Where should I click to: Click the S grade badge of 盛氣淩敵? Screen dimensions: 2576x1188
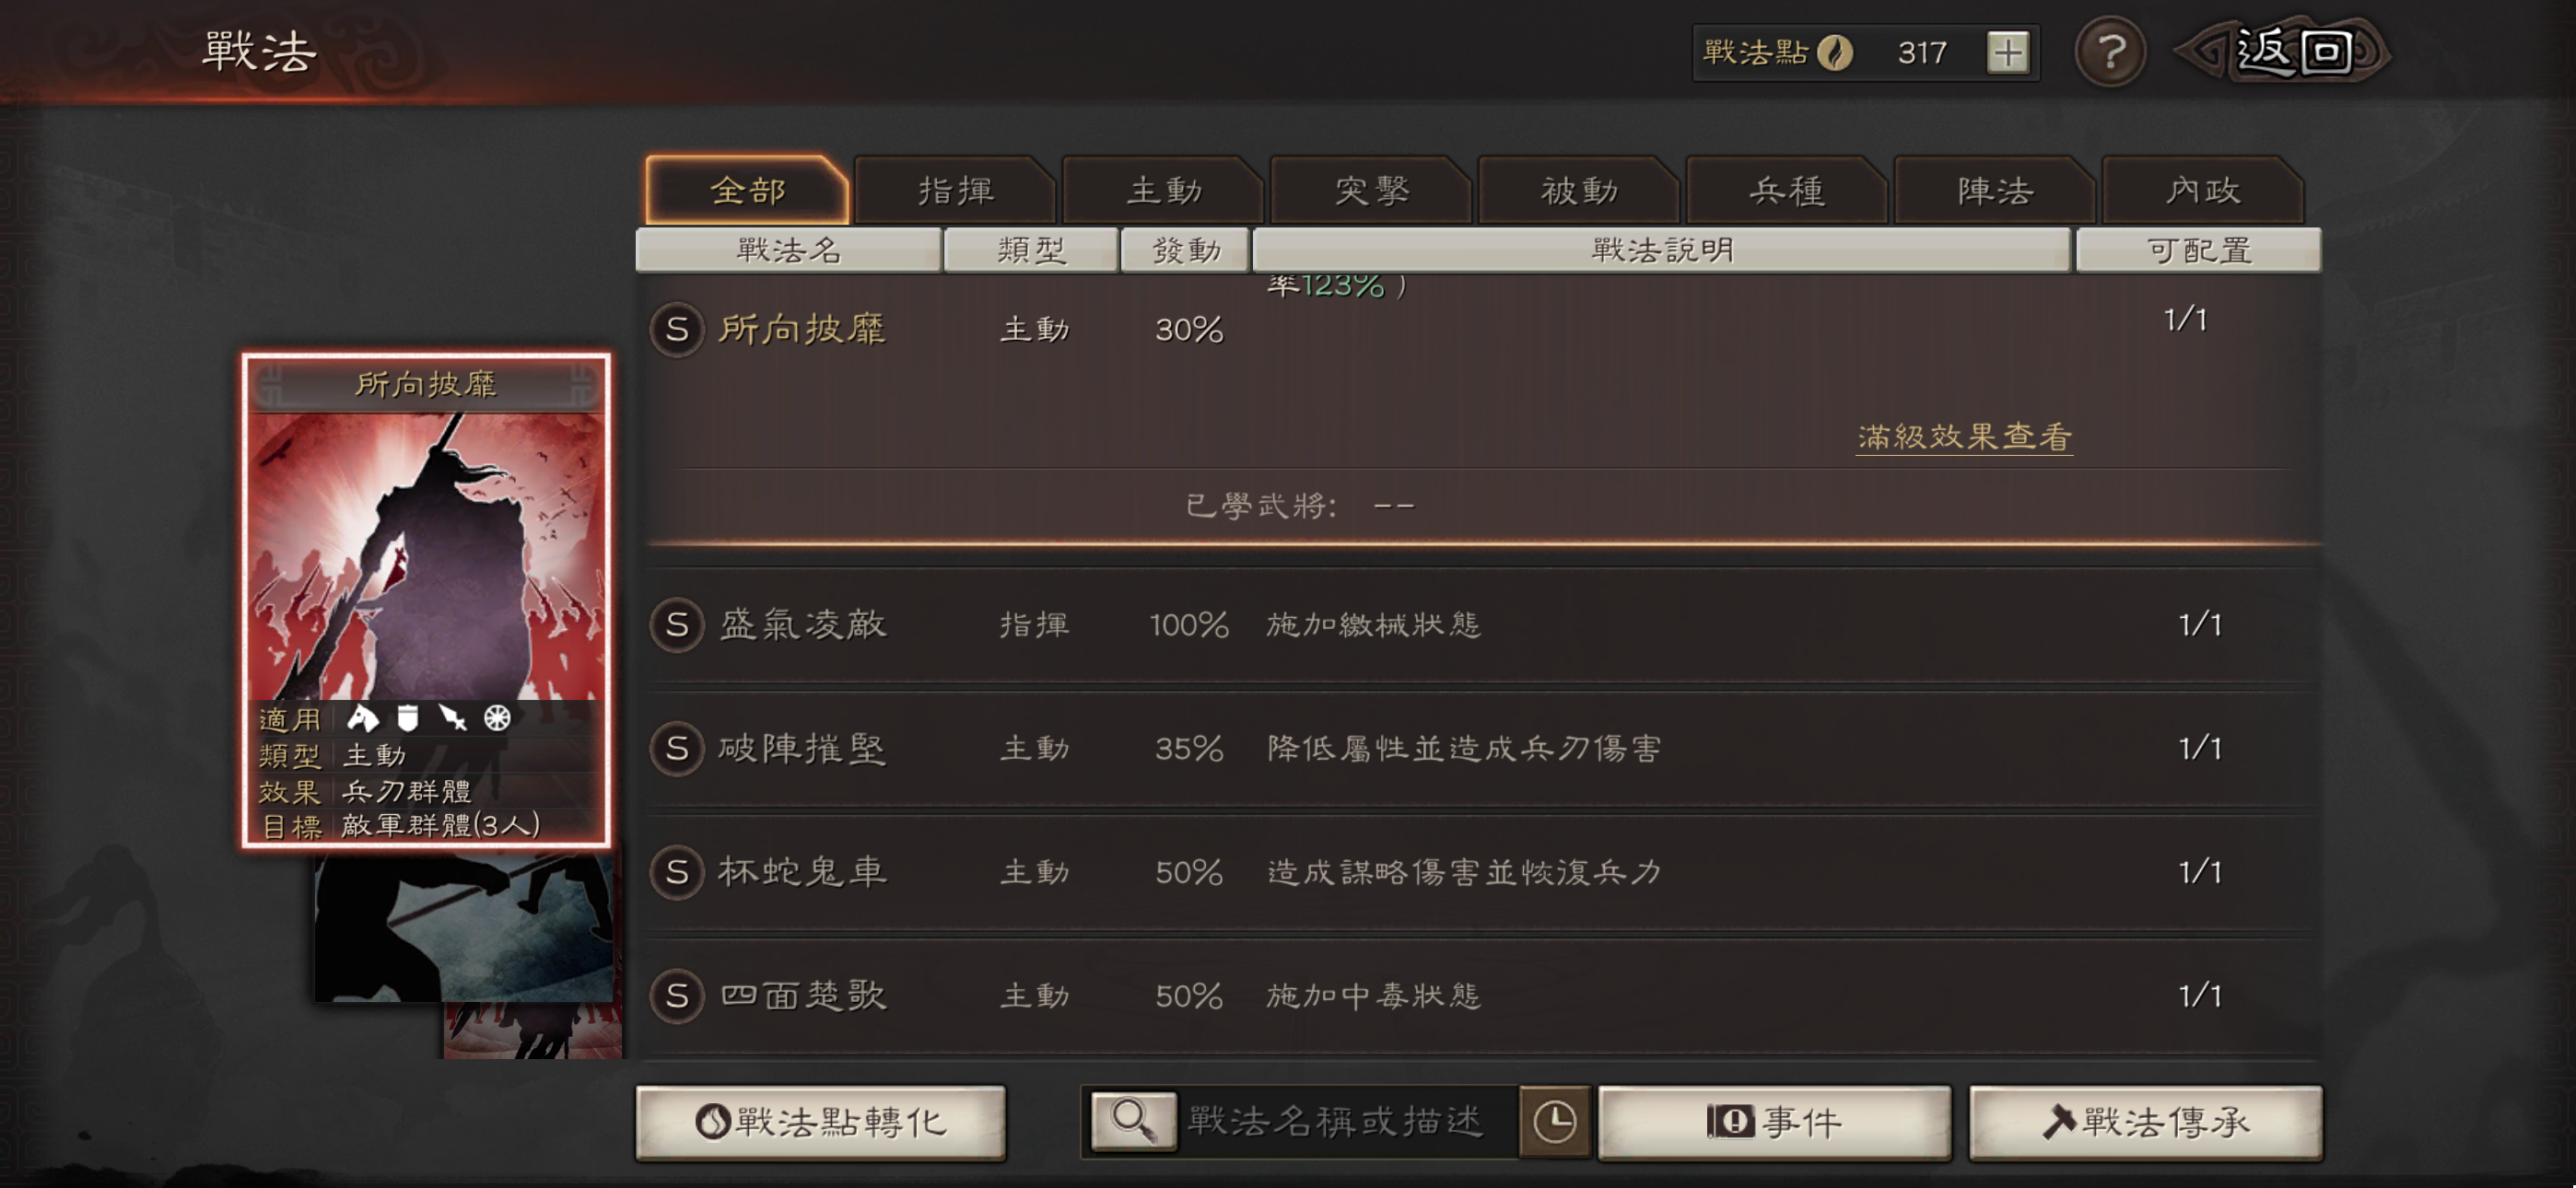point(677,625)
